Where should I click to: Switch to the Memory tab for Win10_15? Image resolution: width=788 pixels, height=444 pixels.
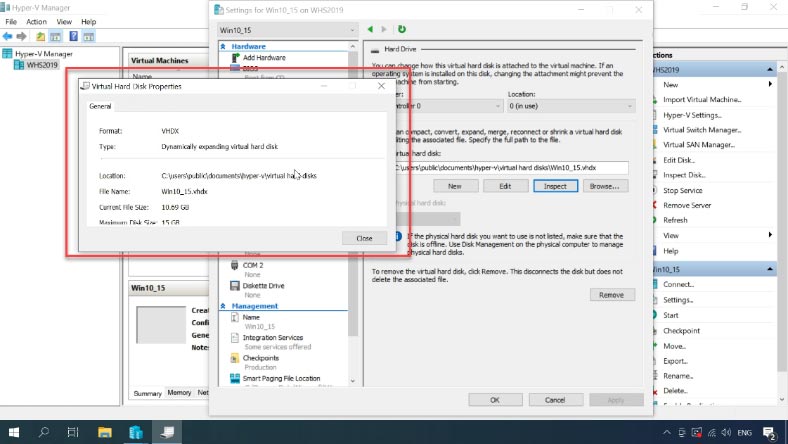[x=179, y=393]
